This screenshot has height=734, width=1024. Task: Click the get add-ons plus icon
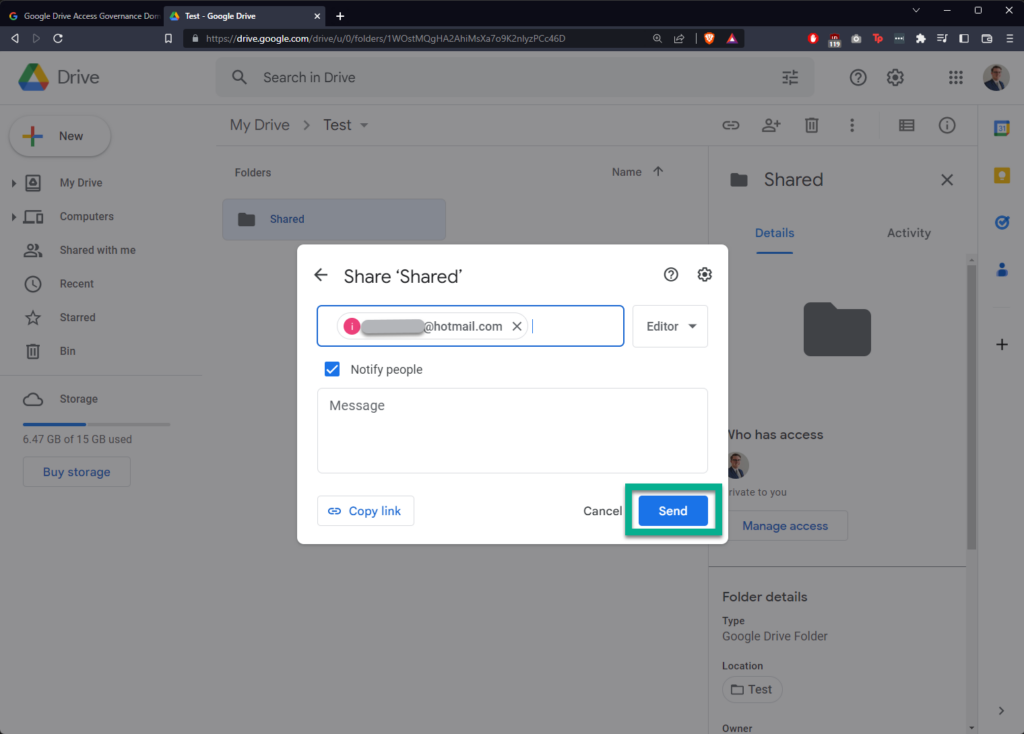coord(1002,344)
